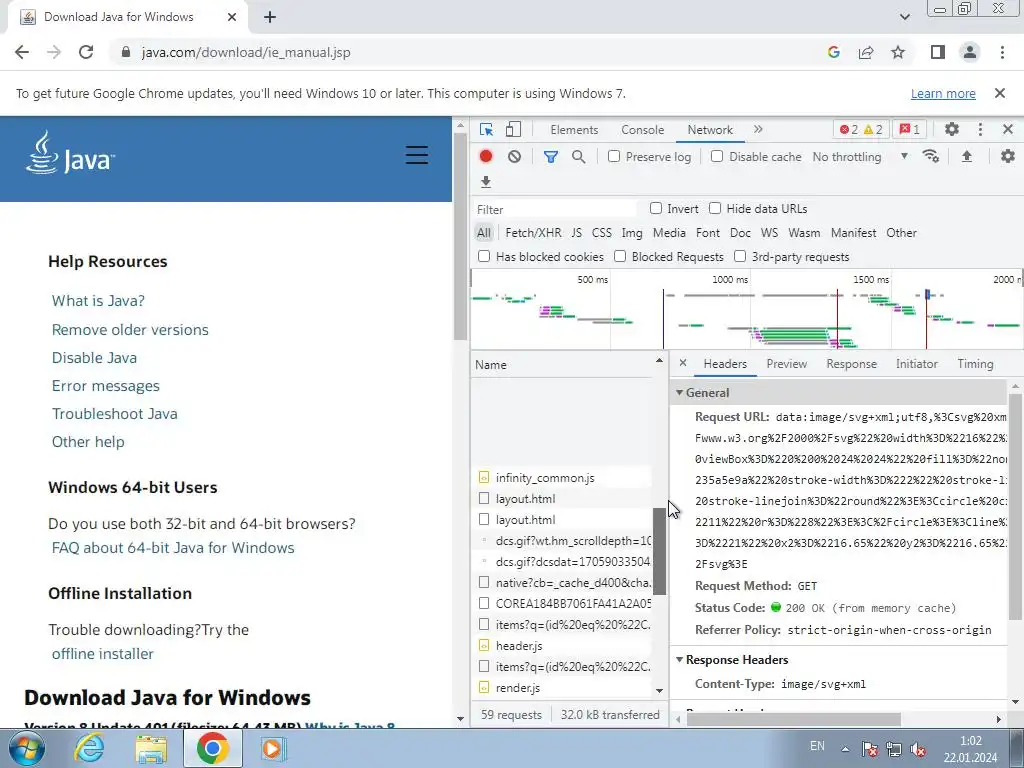The height and width of the screenshot is (768, 1024).
Task: Toggle the network filter funnel icon
Action: pyautogui.click(x=551, y=157)
